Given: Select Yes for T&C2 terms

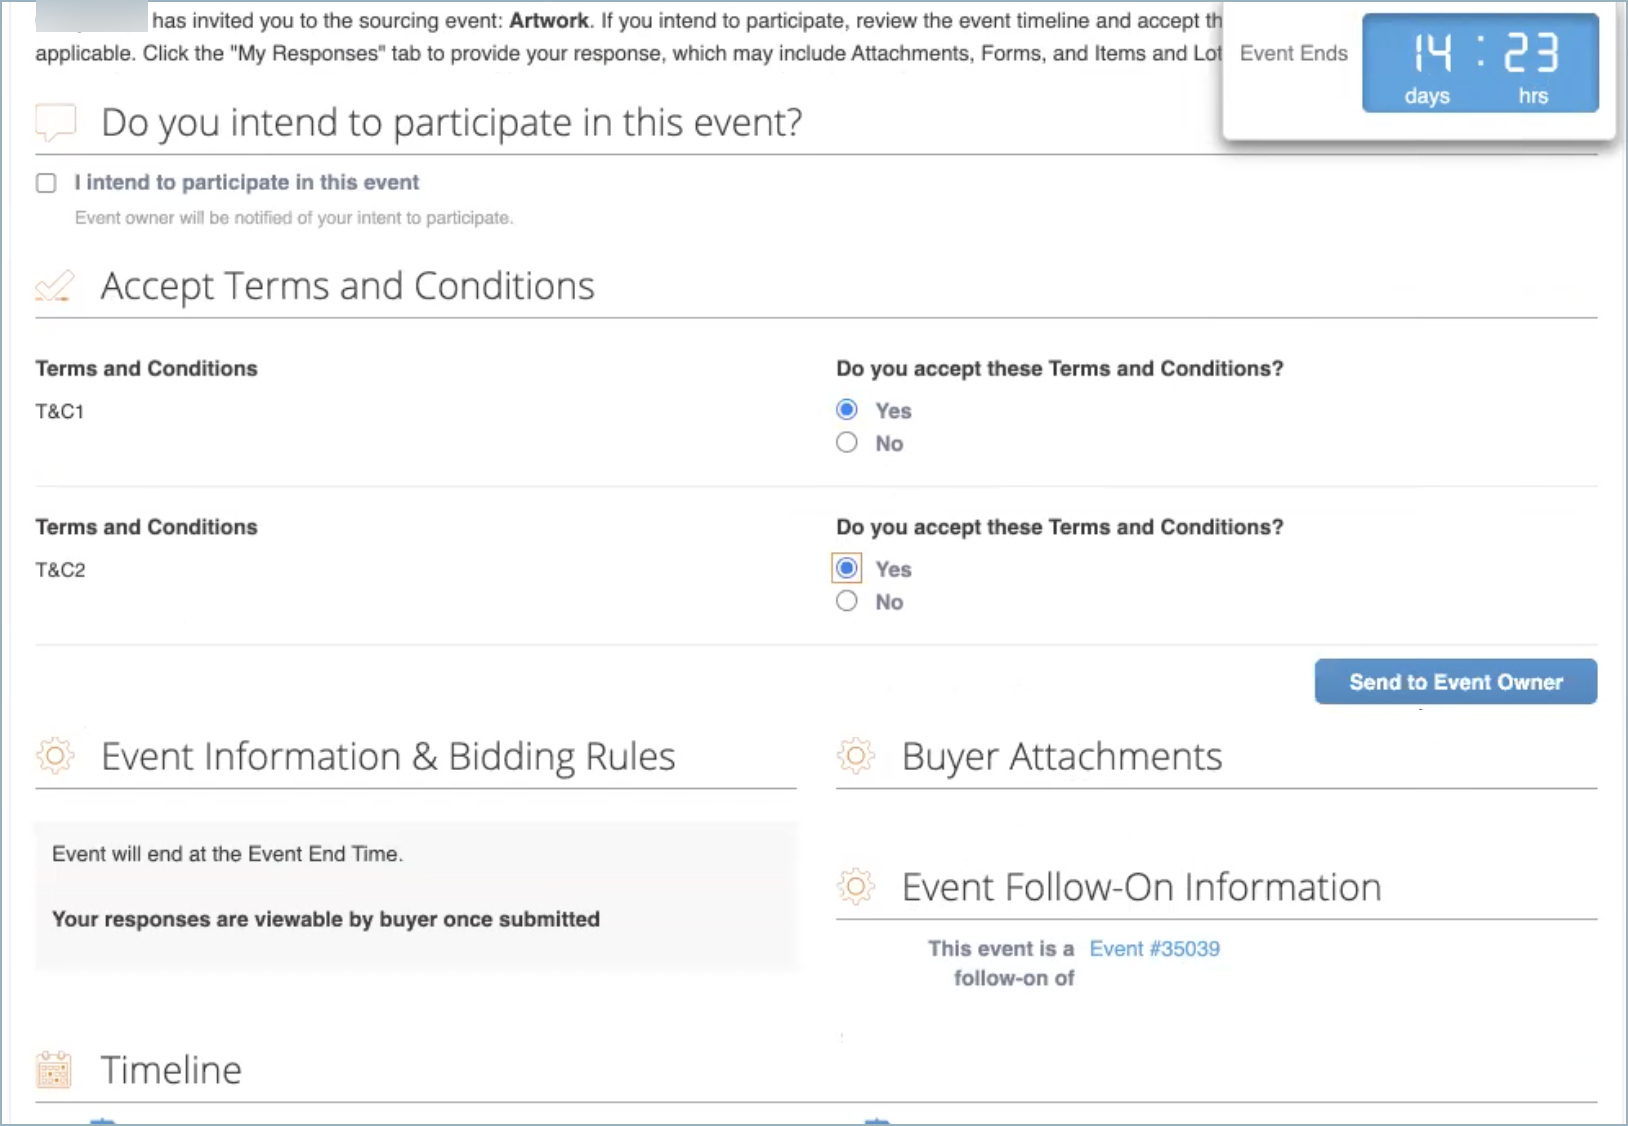Looking at the screenshot, I should (x=847, y=568).
